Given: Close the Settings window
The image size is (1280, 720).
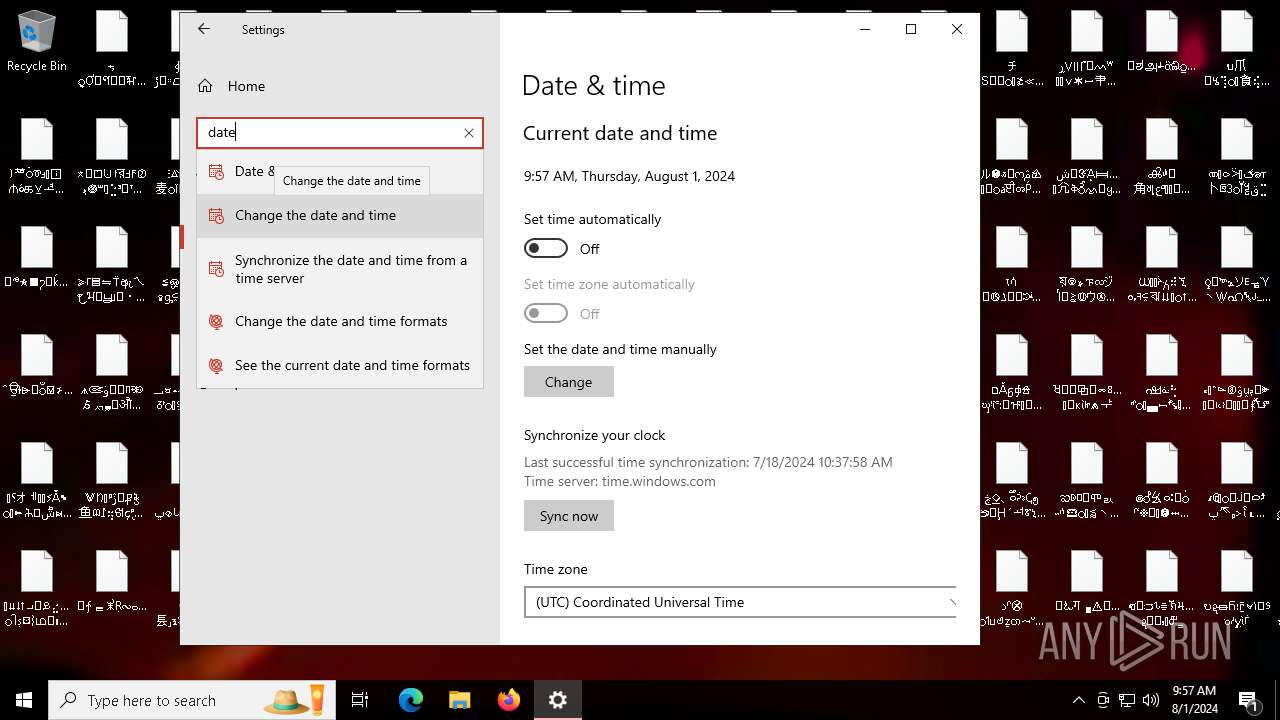Looking at the screenshot, I should click(x=957, y=29).
